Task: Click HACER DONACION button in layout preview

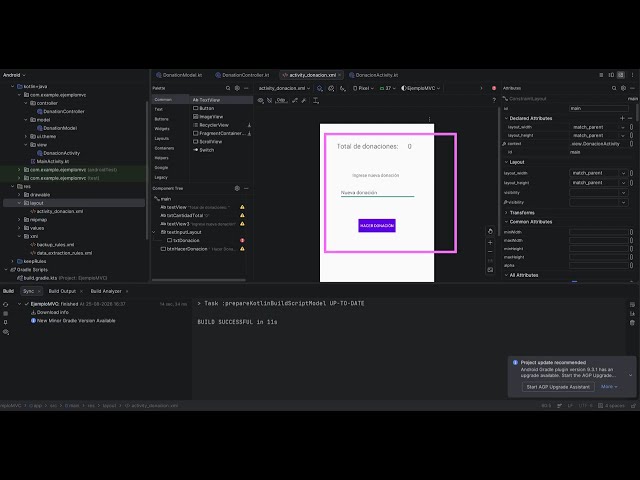Action: 377,226
